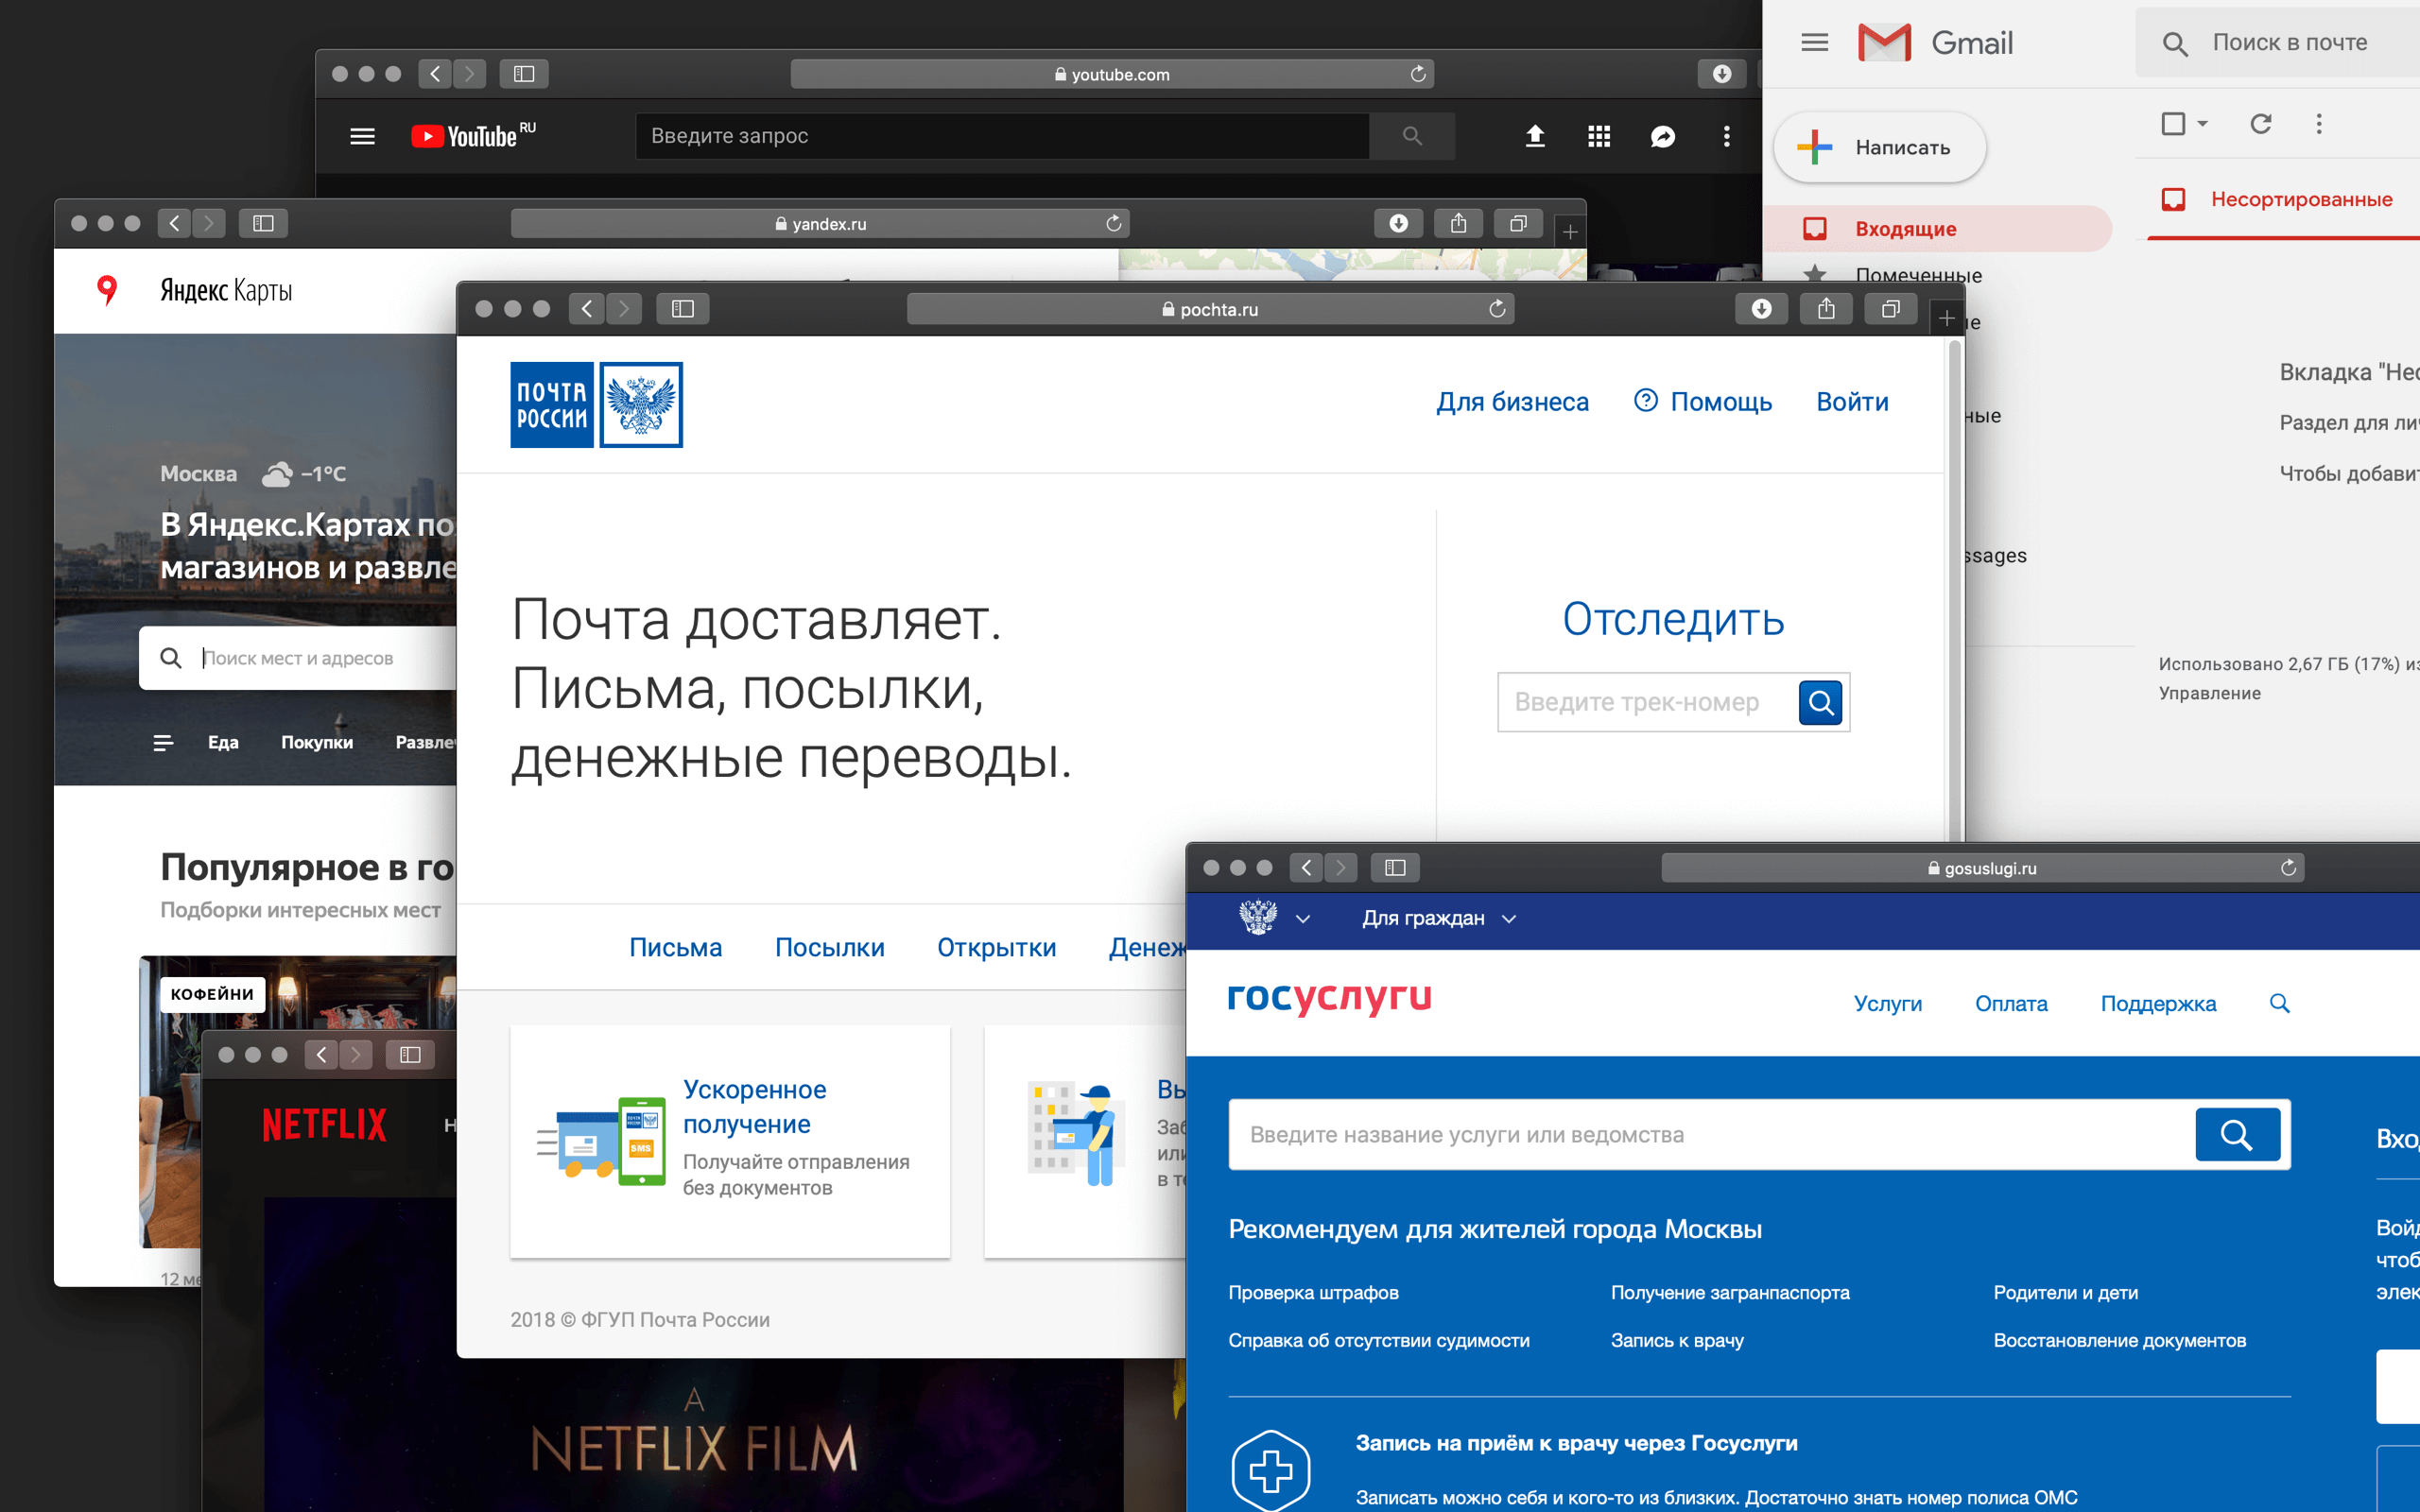Toggle sidebar in yandex.ru Safari window
Image resolution: width=2420 pixels, height=1512 pixels.
coord(263,223)
